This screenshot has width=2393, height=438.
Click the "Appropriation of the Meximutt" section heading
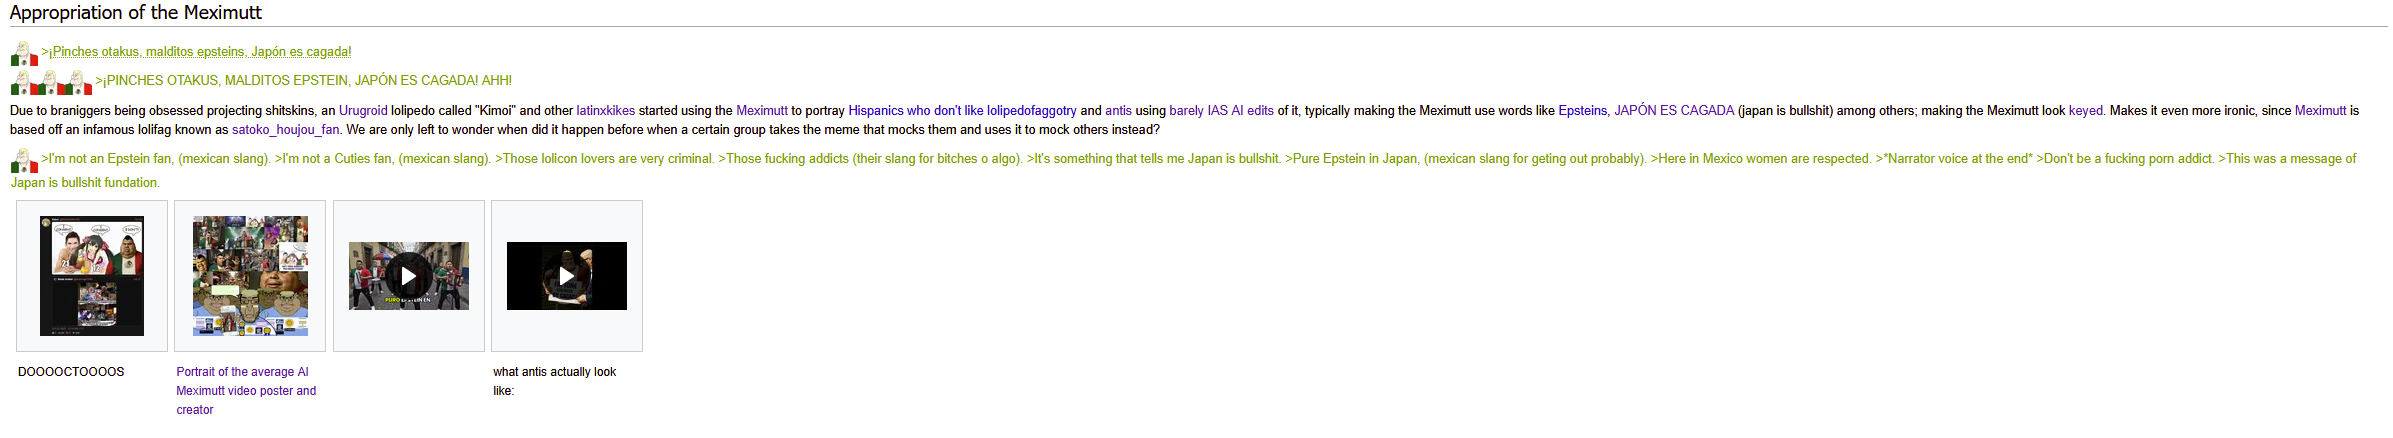[136, 13]
